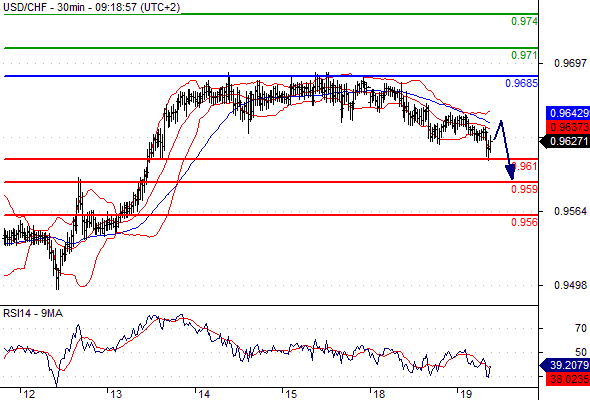Click the RSI 70 level label
Screen dimensions: 590x400
(x=581, y=329)
